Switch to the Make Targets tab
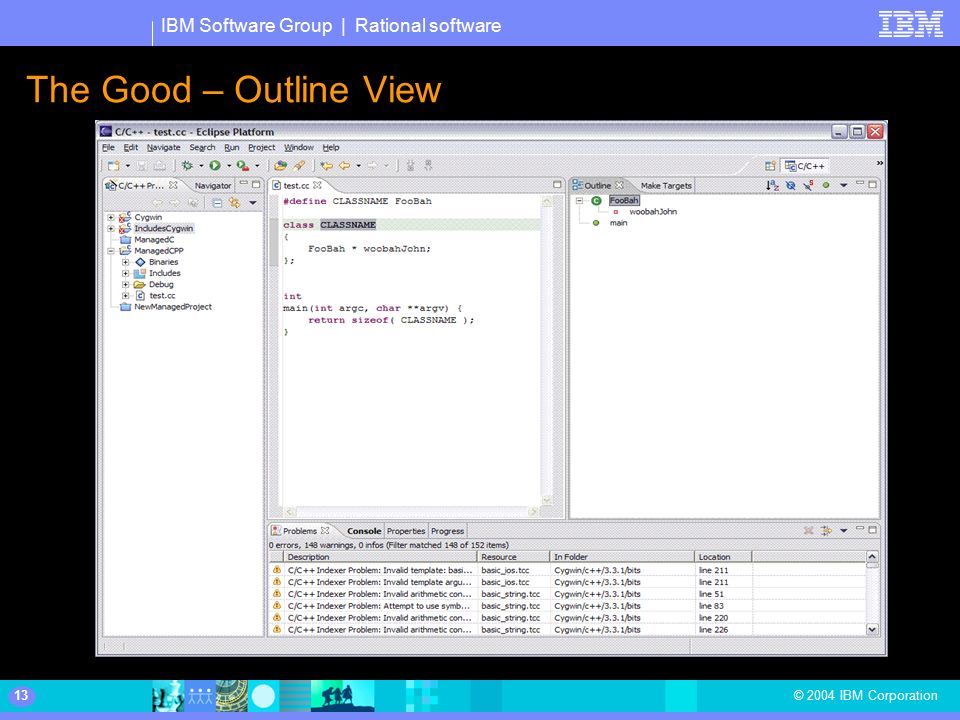Screen dimensions: 960x720 click(x=666, y=186)
